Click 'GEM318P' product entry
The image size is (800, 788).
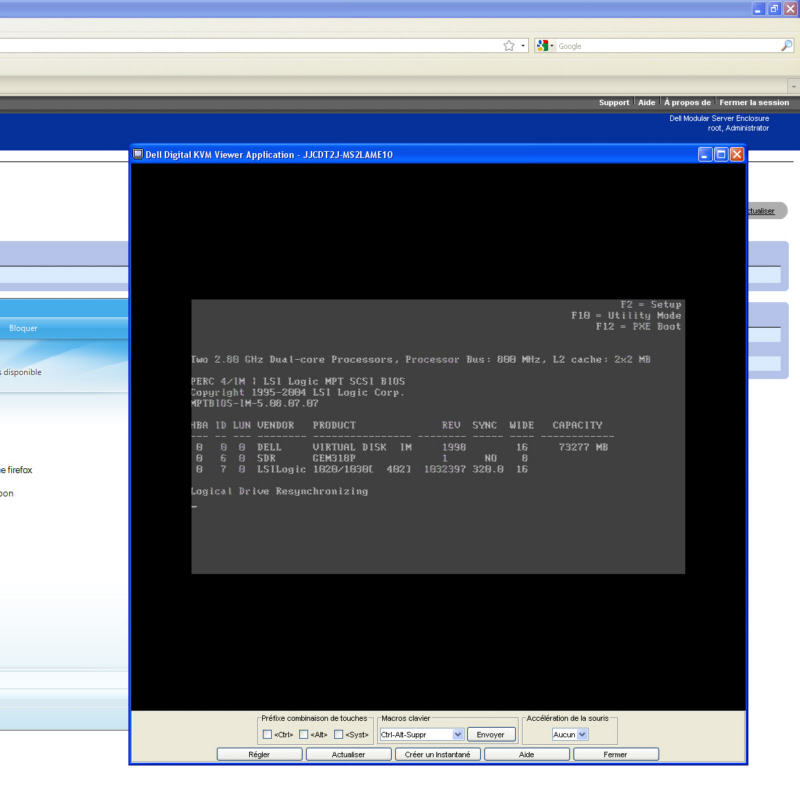pyautogui.click(x=334, y=458)
